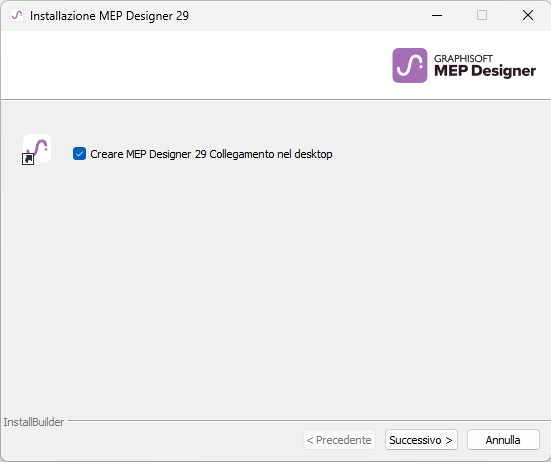The width and height of the screenshot is (551, 462).
Task: Close the installer window
Action: 527,15
